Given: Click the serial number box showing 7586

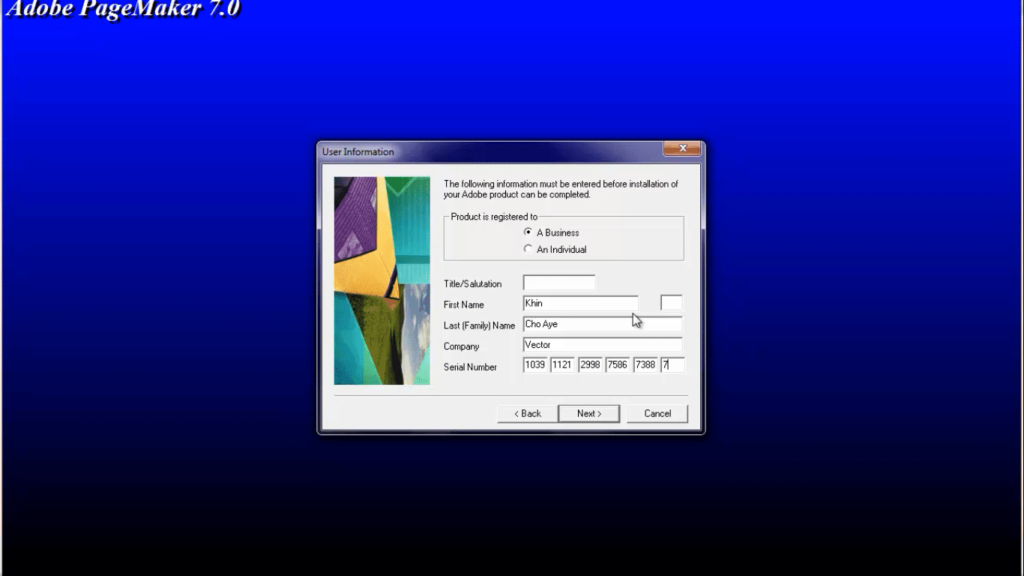Looking at the screenshot, I should pyautogui.click(x=617, y=365).
